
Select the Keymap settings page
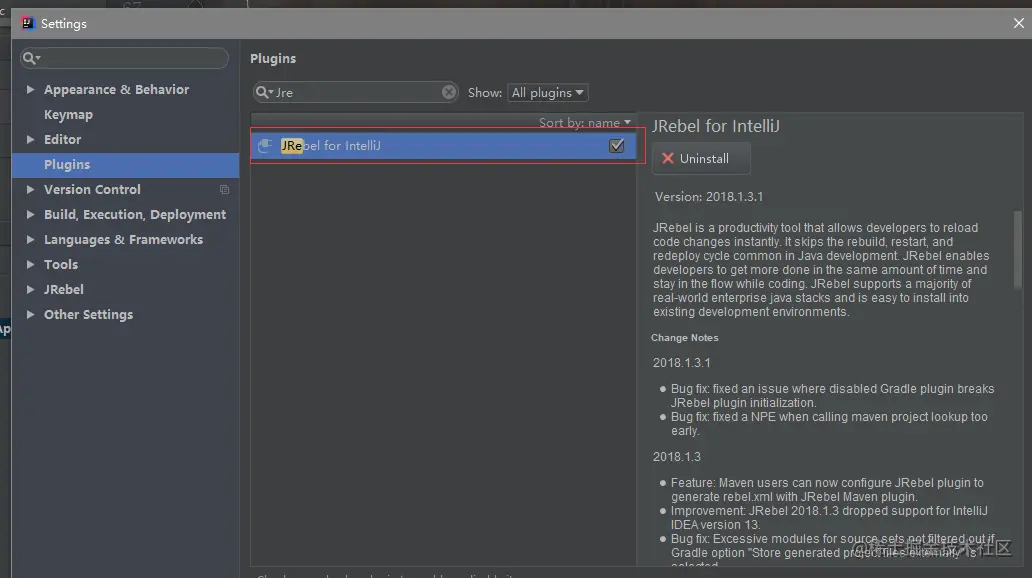(x=68, y=115)
